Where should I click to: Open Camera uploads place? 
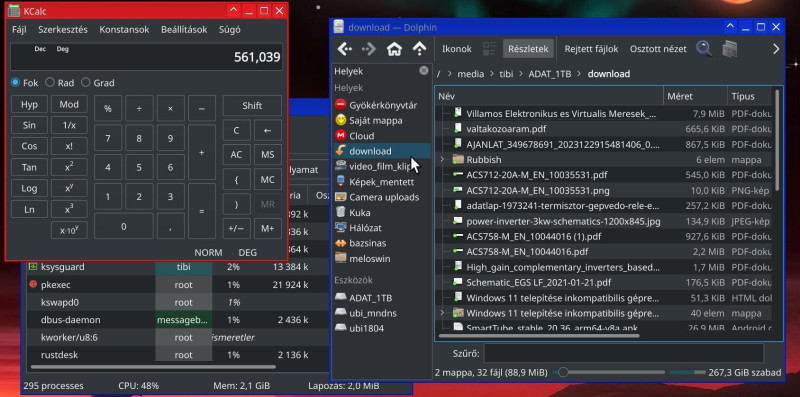382,197
